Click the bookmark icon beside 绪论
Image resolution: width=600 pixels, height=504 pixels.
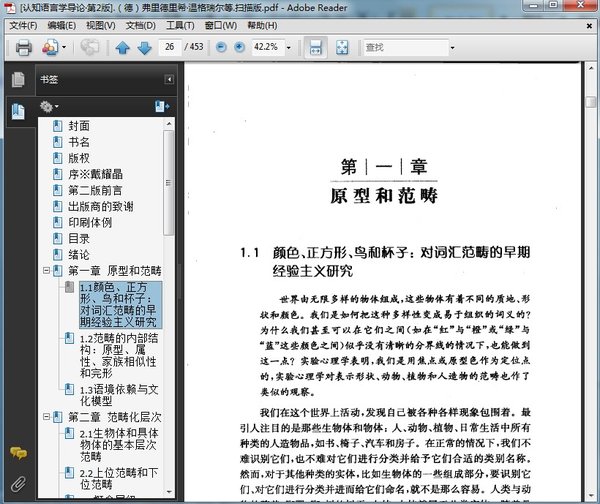click(57, 254)
